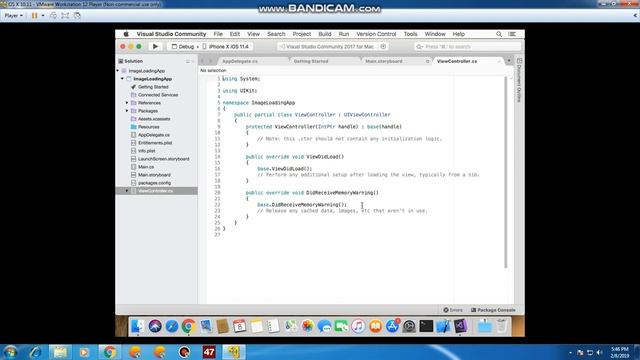Pause the VMware virtual machine

click(34, 16)
